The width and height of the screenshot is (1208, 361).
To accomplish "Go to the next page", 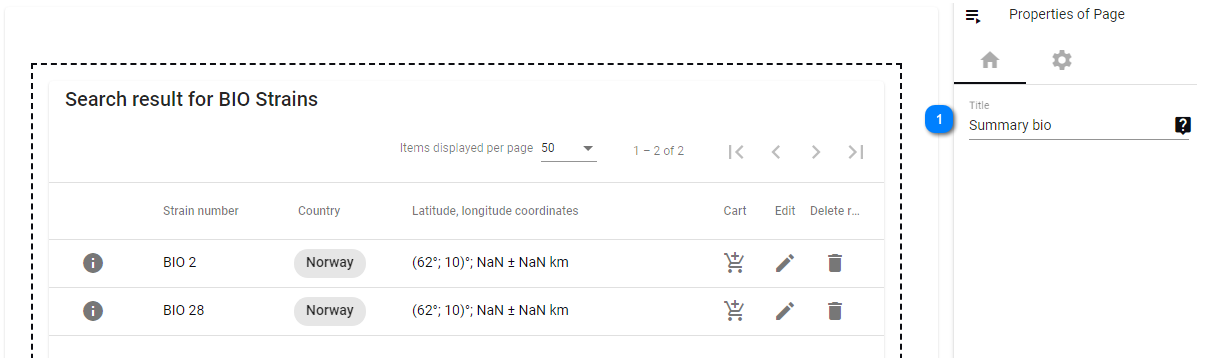I will pyautogui.click(x=816, y=152).
